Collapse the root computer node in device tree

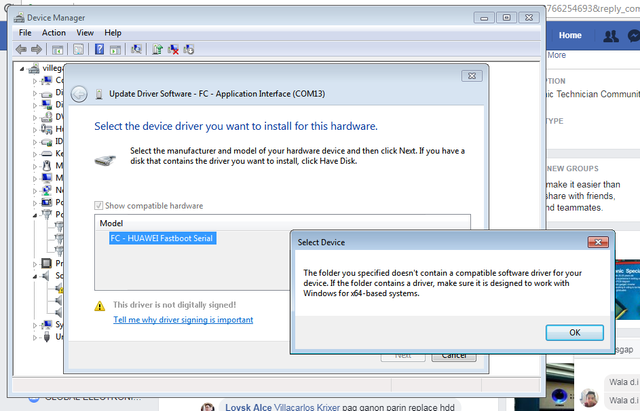pos(22,69)
